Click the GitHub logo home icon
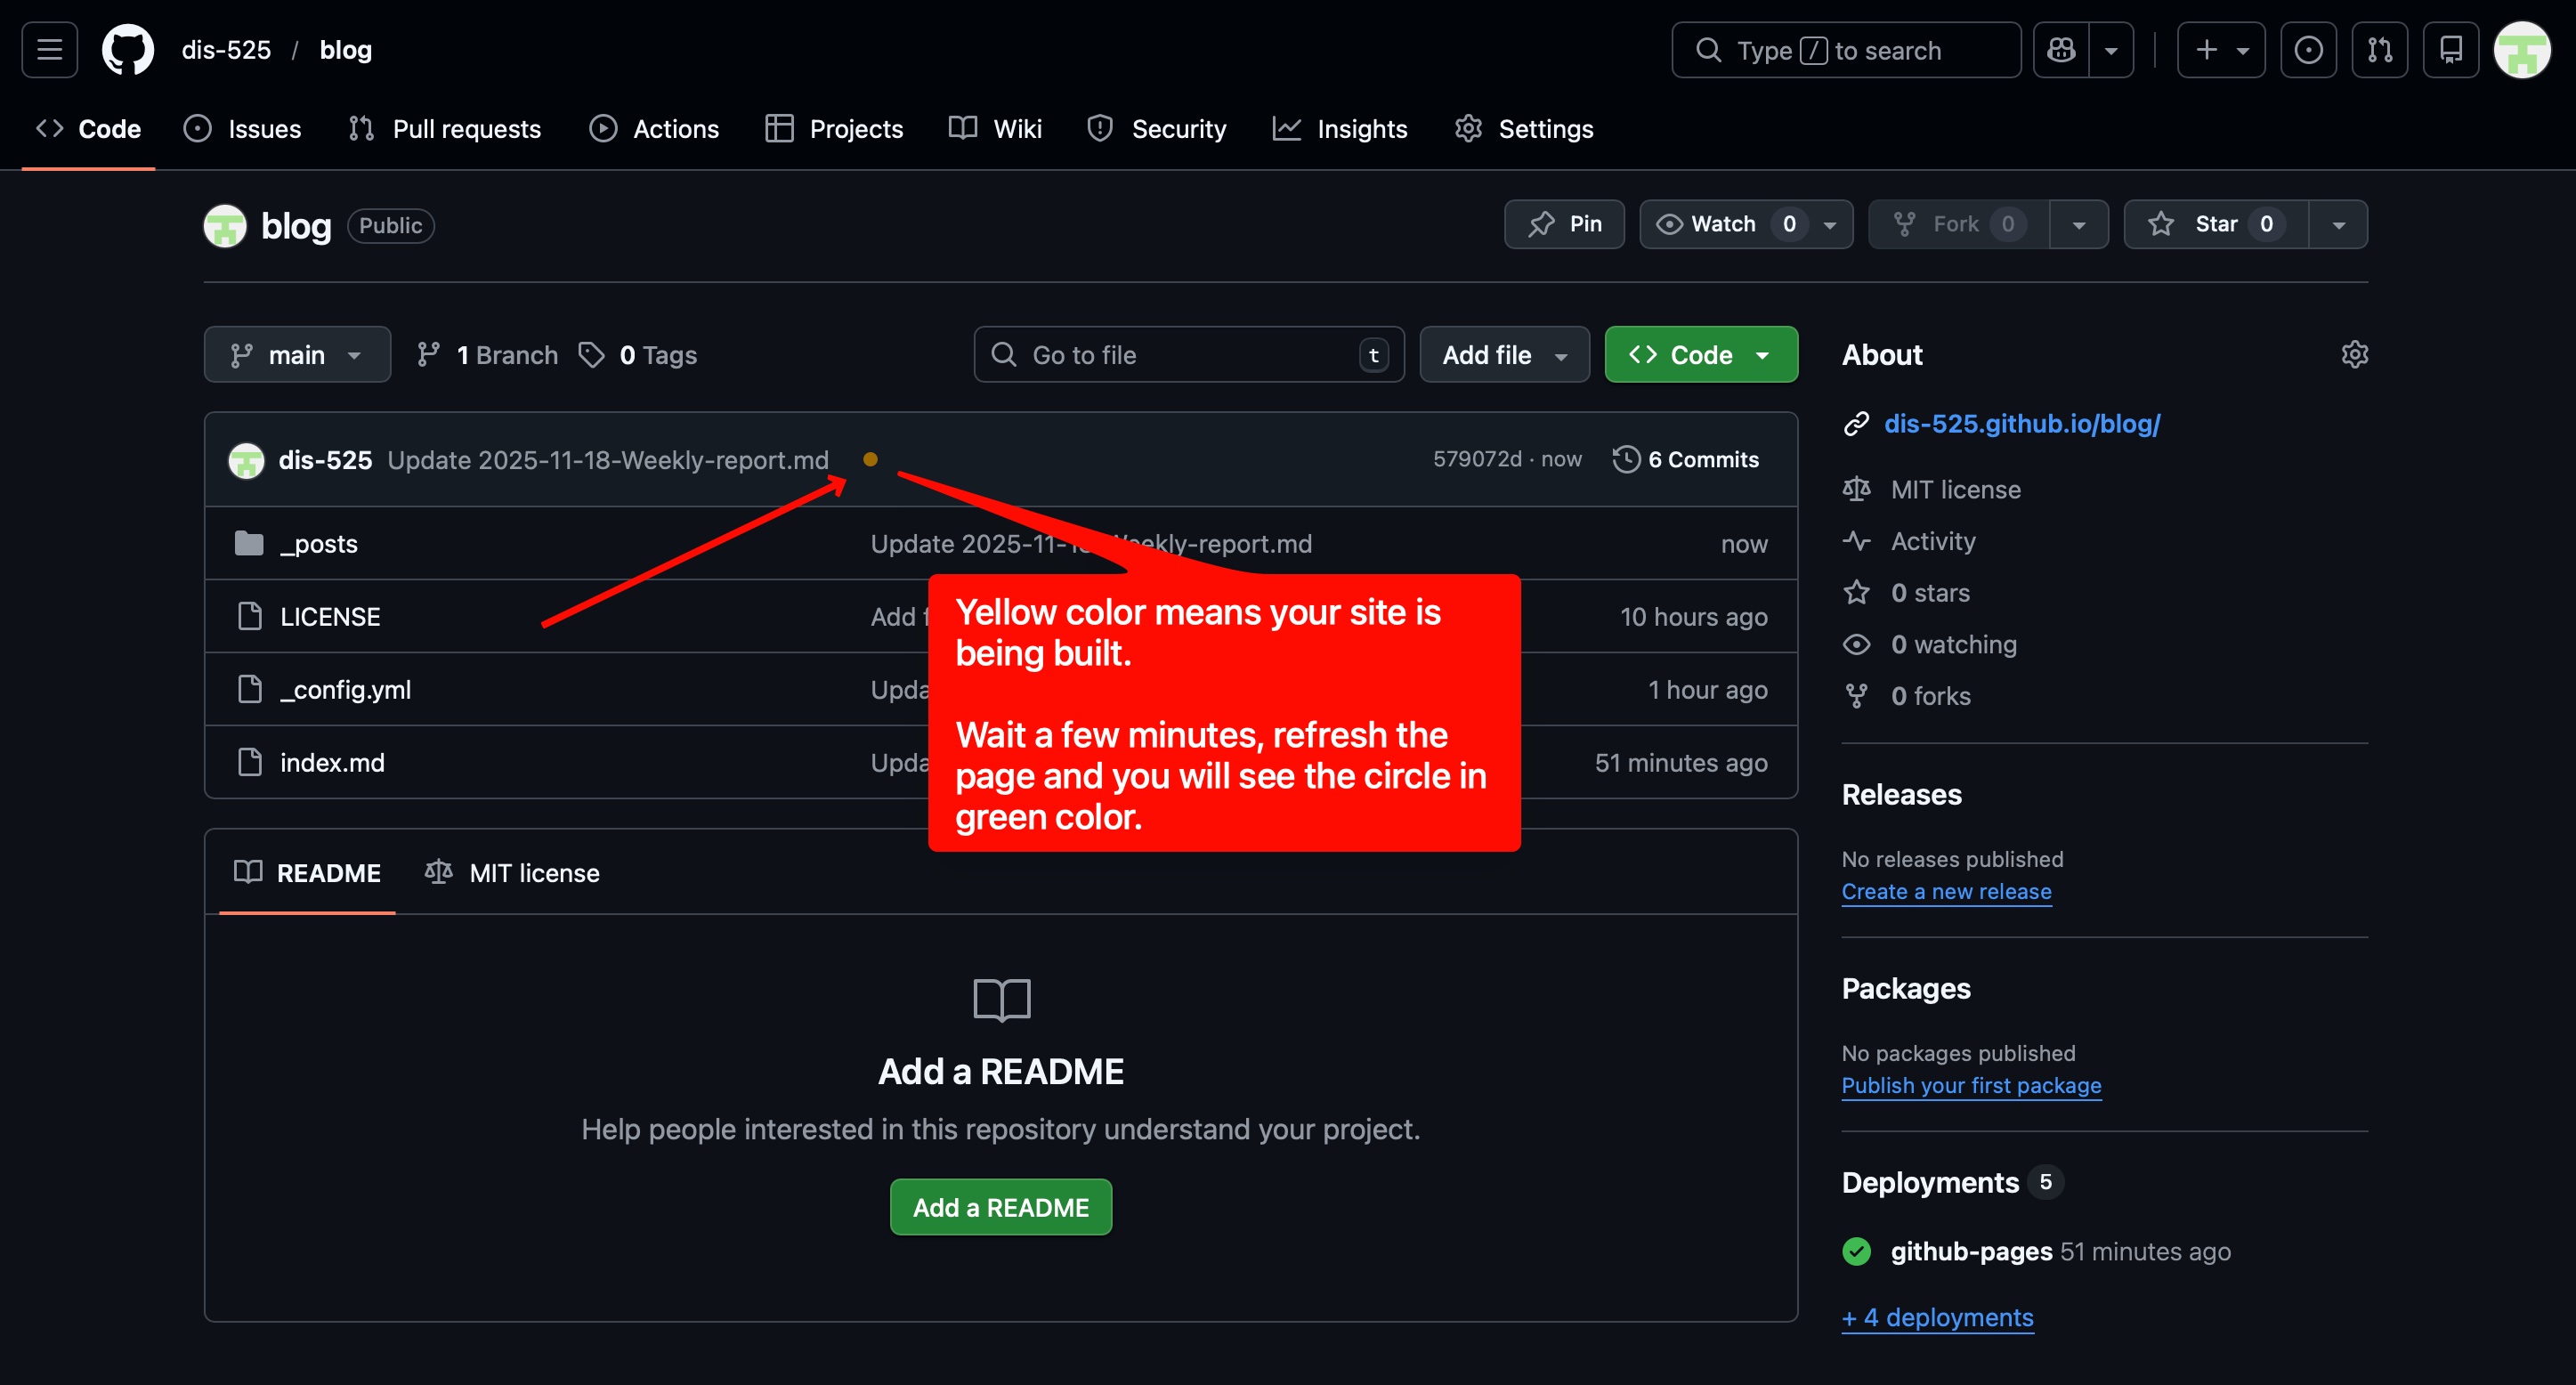2576x1385 pixels. coord(128,50)
